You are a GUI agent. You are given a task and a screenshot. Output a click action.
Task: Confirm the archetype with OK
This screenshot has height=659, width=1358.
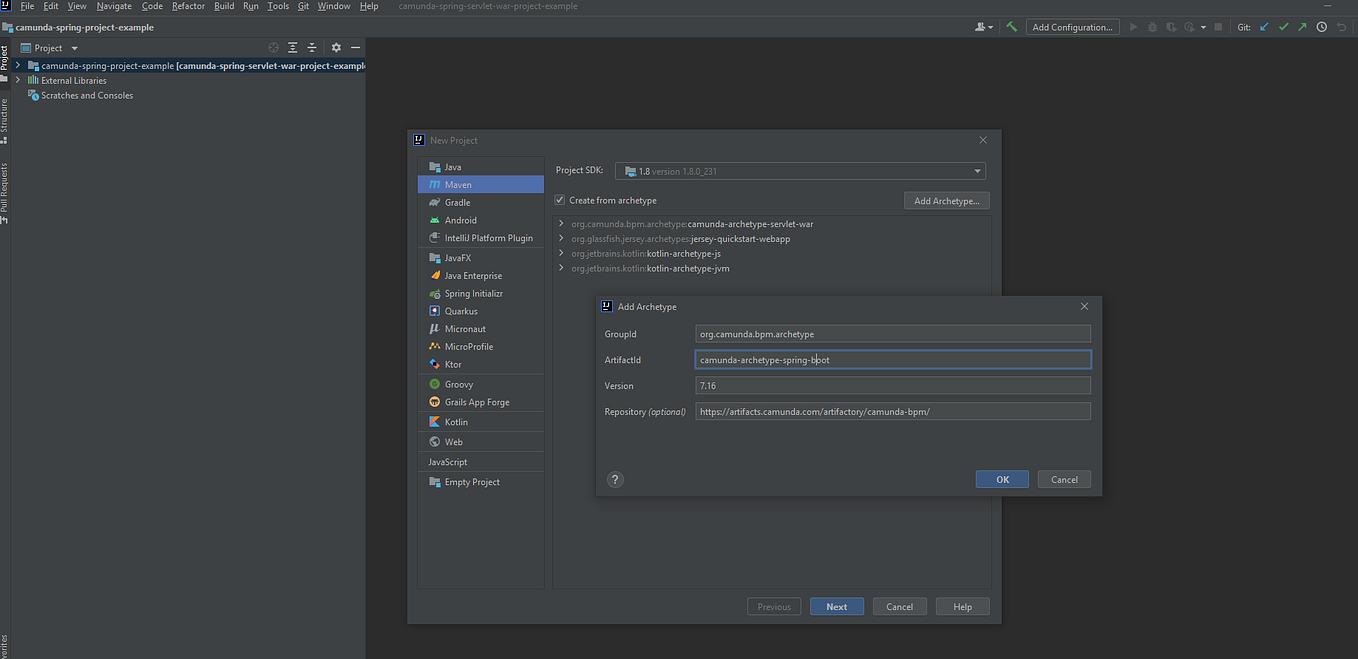[1001, 479]
